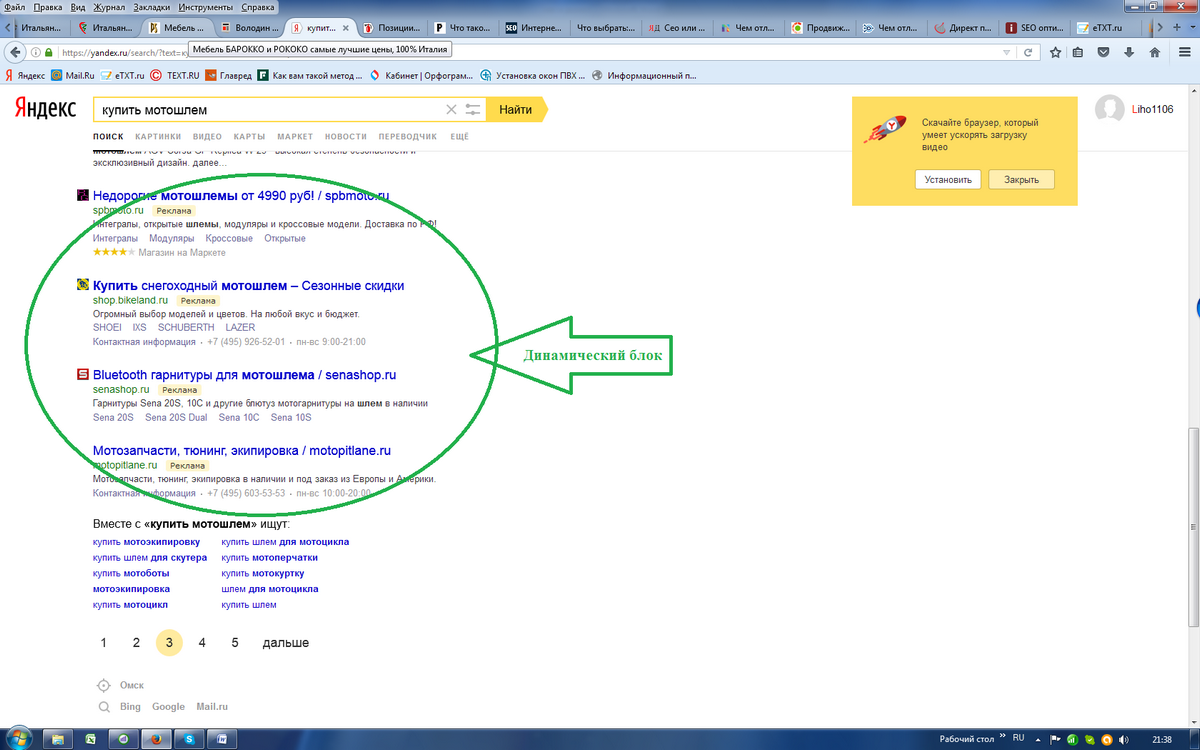1200x750 pixels.
Task: Open 'Bluetooth гарнитуры для мотошлема' result
Action: [x=244, y=375]
